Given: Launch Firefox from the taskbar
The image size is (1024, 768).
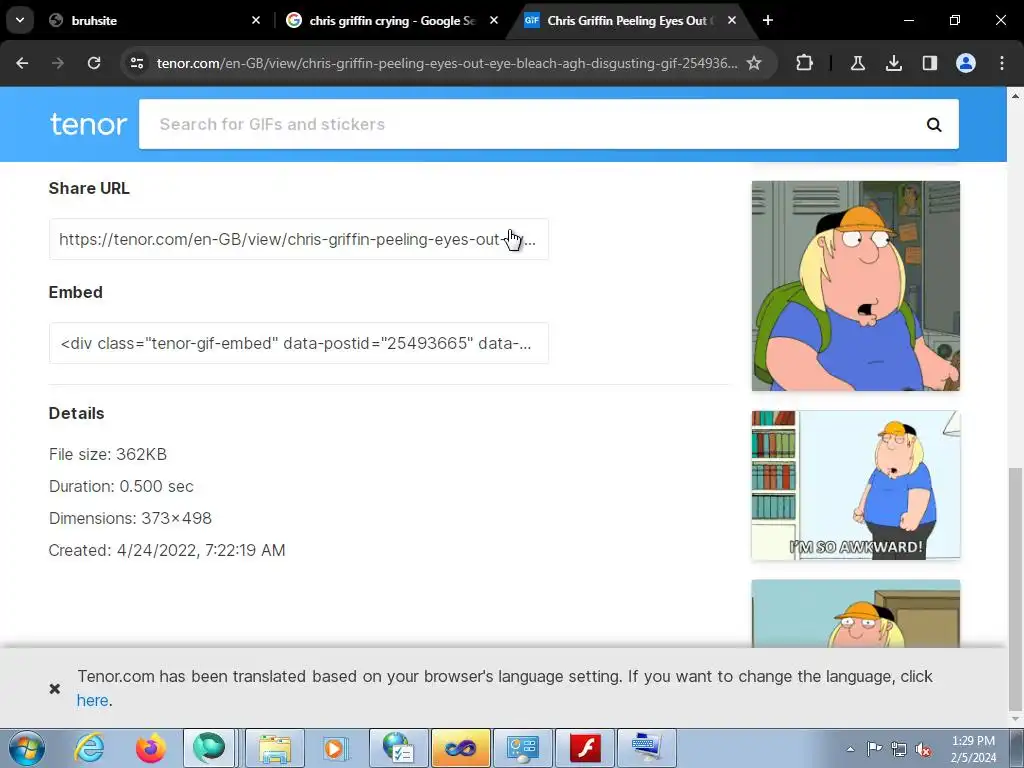Looking at the screenshot, I should (x=150, y=748).
